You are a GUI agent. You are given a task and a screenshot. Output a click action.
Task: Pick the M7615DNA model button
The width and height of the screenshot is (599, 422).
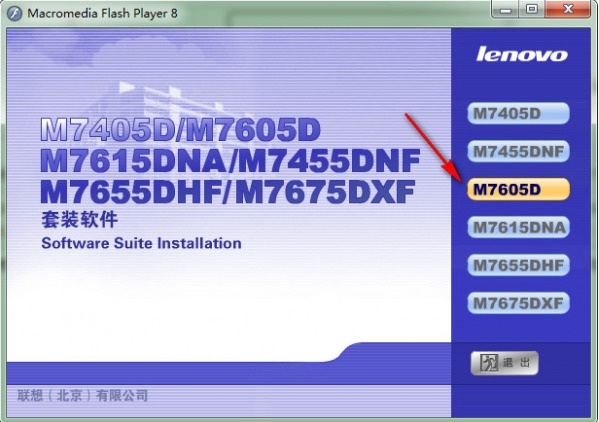coord(518,227)
